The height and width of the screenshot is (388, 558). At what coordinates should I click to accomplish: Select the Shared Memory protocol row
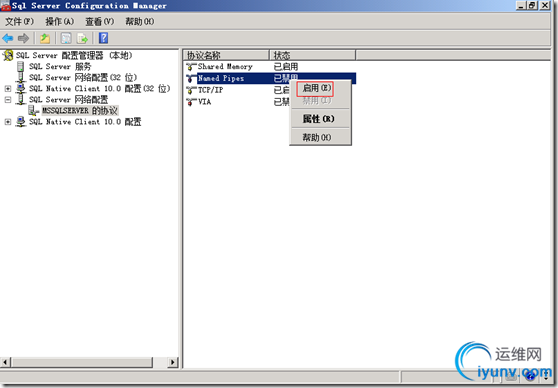[270, 67]
